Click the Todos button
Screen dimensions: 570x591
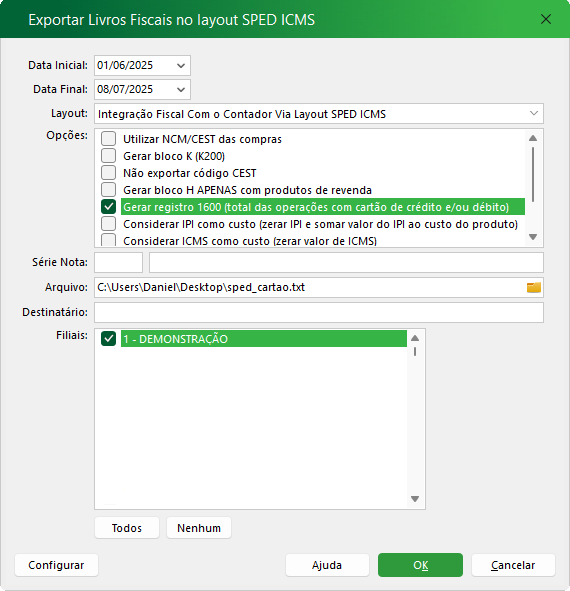[x=127, y=528]
